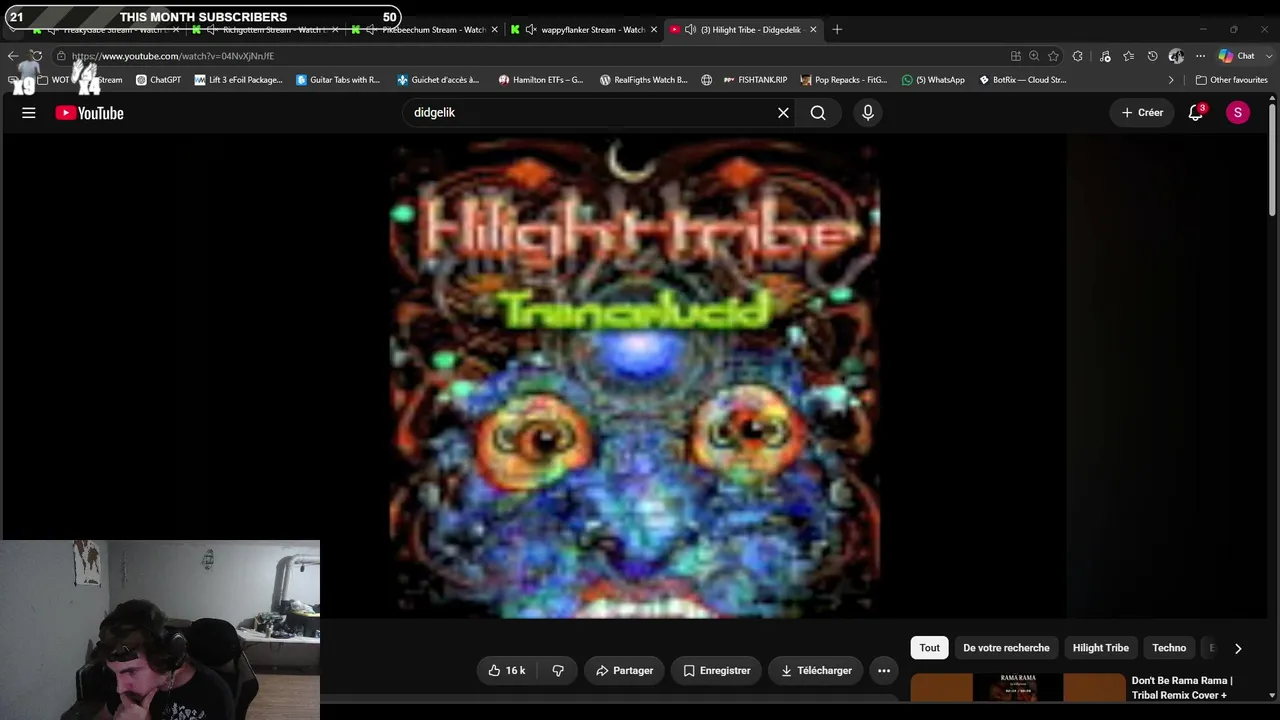The image size is (1280, 720).
Task: Open YouTube notifications bell
Action: tap(1195, 113)
